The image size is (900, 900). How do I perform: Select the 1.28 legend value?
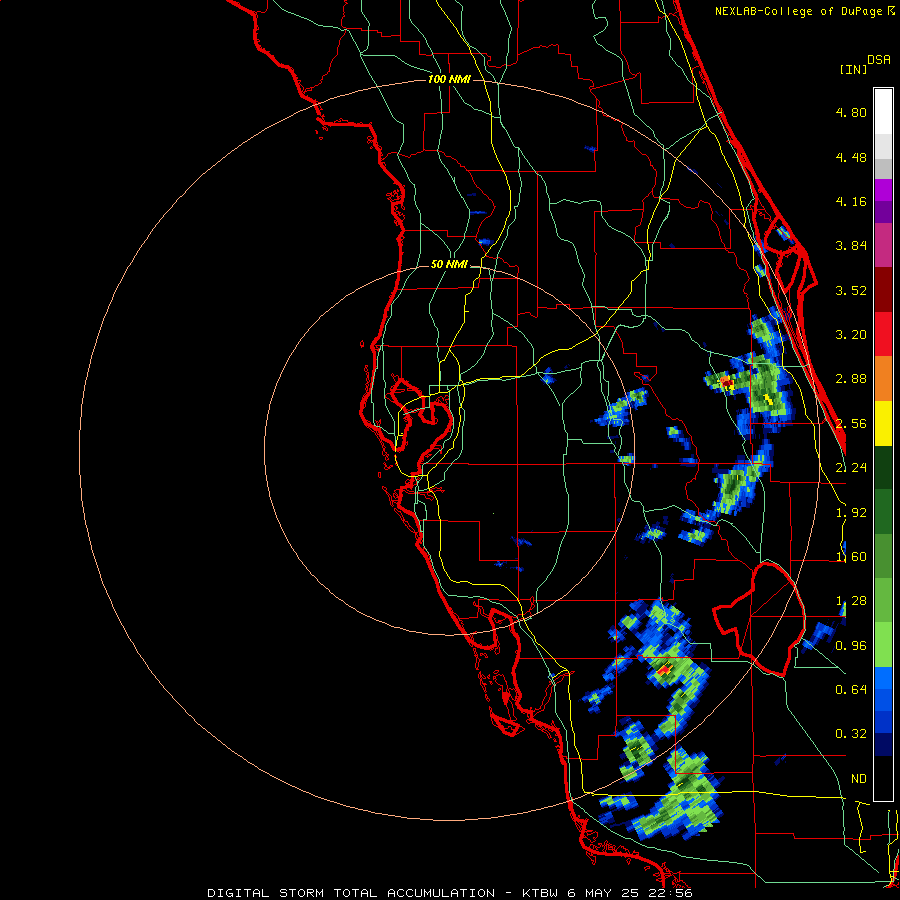point(851,601)
